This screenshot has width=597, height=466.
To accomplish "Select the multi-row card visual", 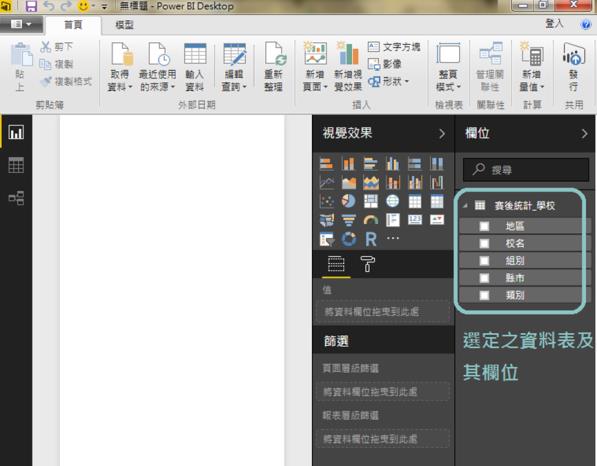I will click(x=393, y=220).
